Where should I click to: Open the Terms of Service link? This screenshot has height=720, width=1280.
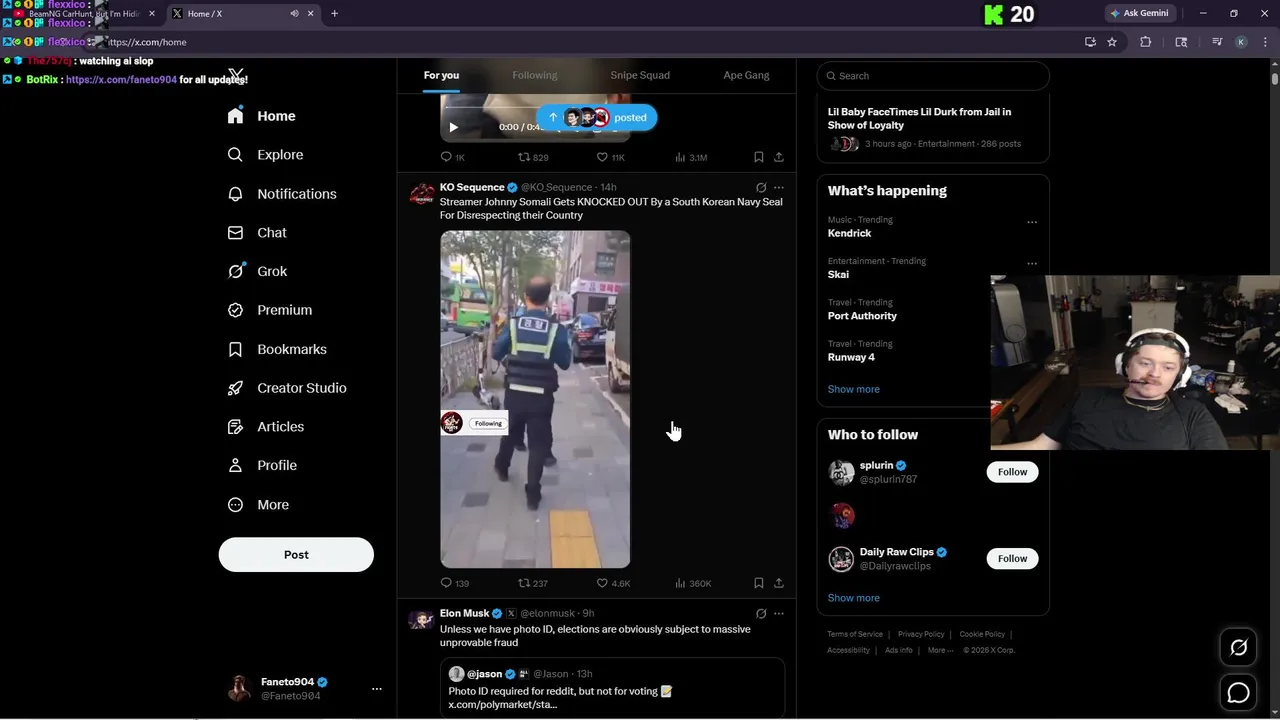855,634
